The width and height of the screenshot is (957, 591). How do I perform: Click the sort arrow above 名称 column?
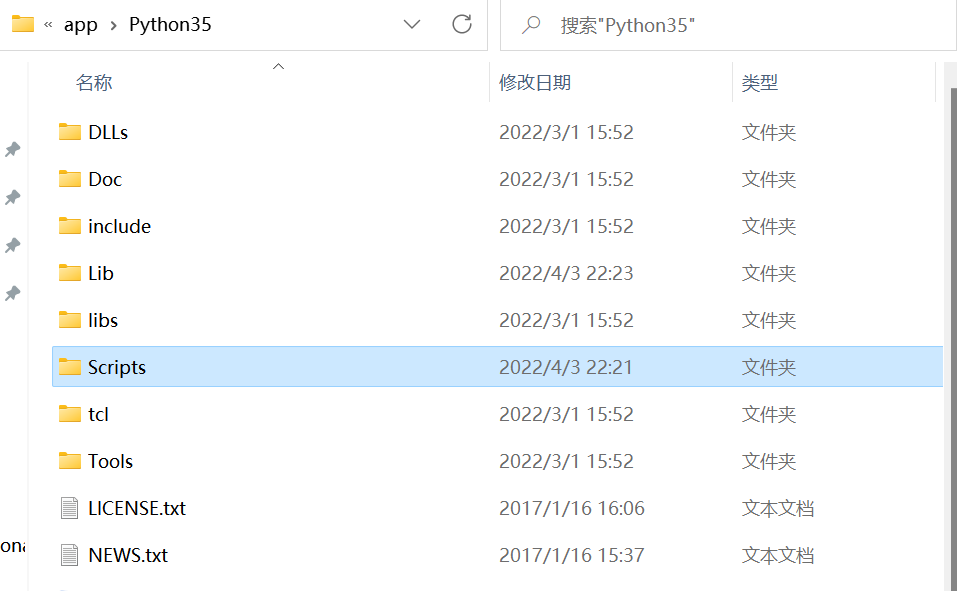[278, 66]
